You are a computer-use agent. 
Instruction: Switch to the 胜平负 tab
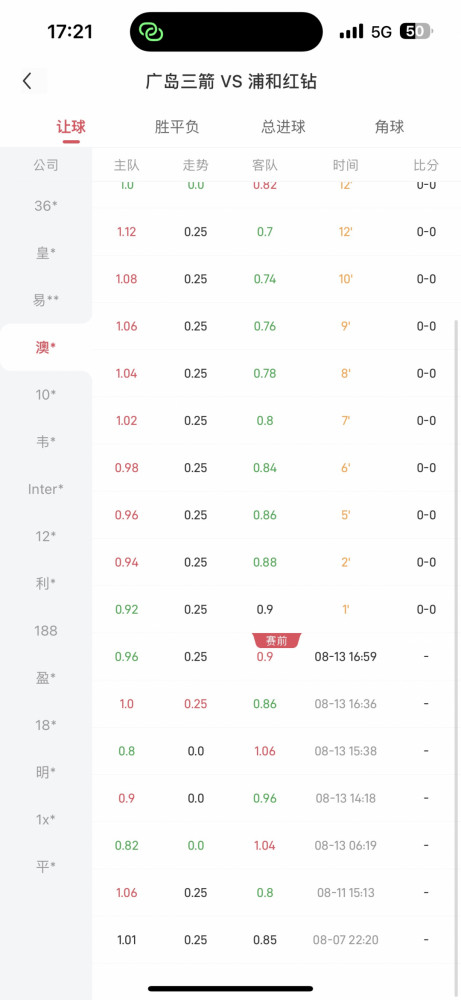(x=177, y=127)
